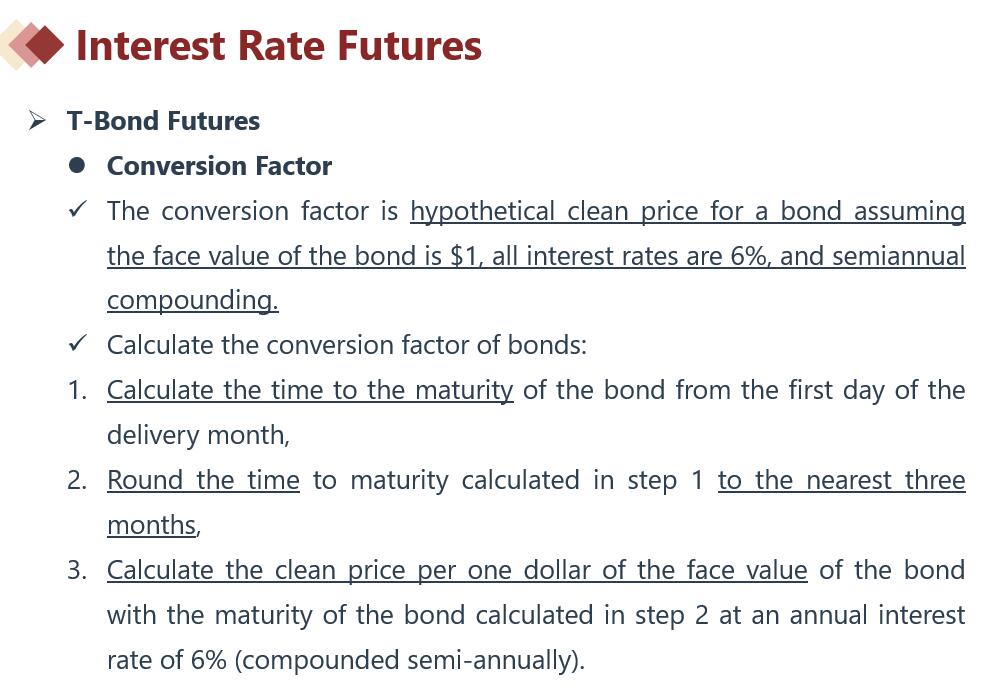1001x700 pixels.
Task: Click underlined 'Calculate the time to the maturity'
Action: tap(310, 391)
